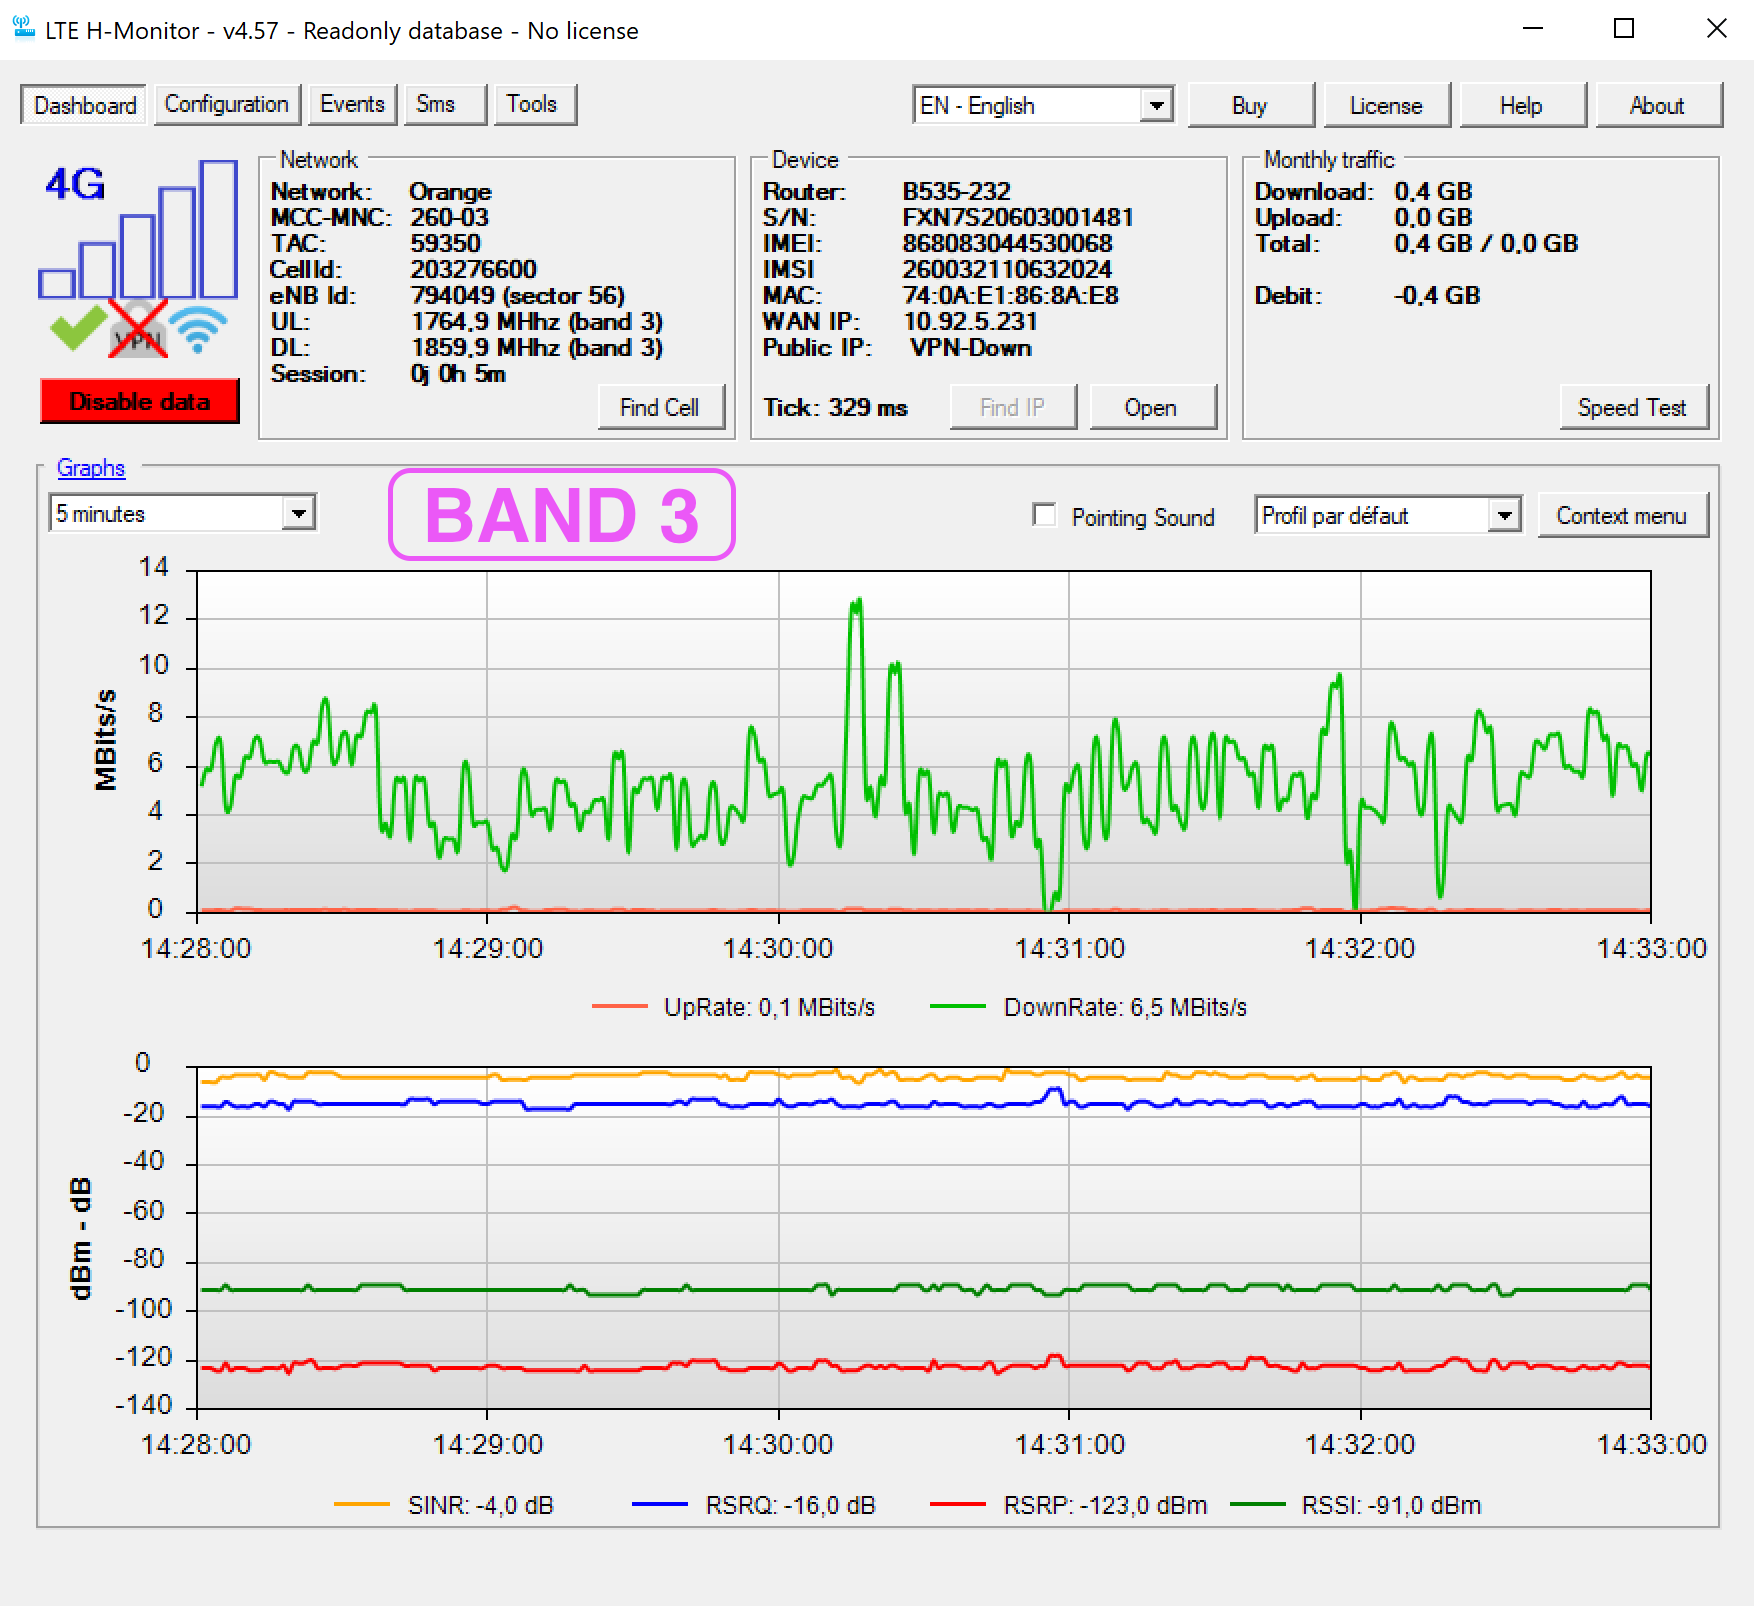
Task: Click the UpRate legend color line
Action: [x=620, y=1007]
